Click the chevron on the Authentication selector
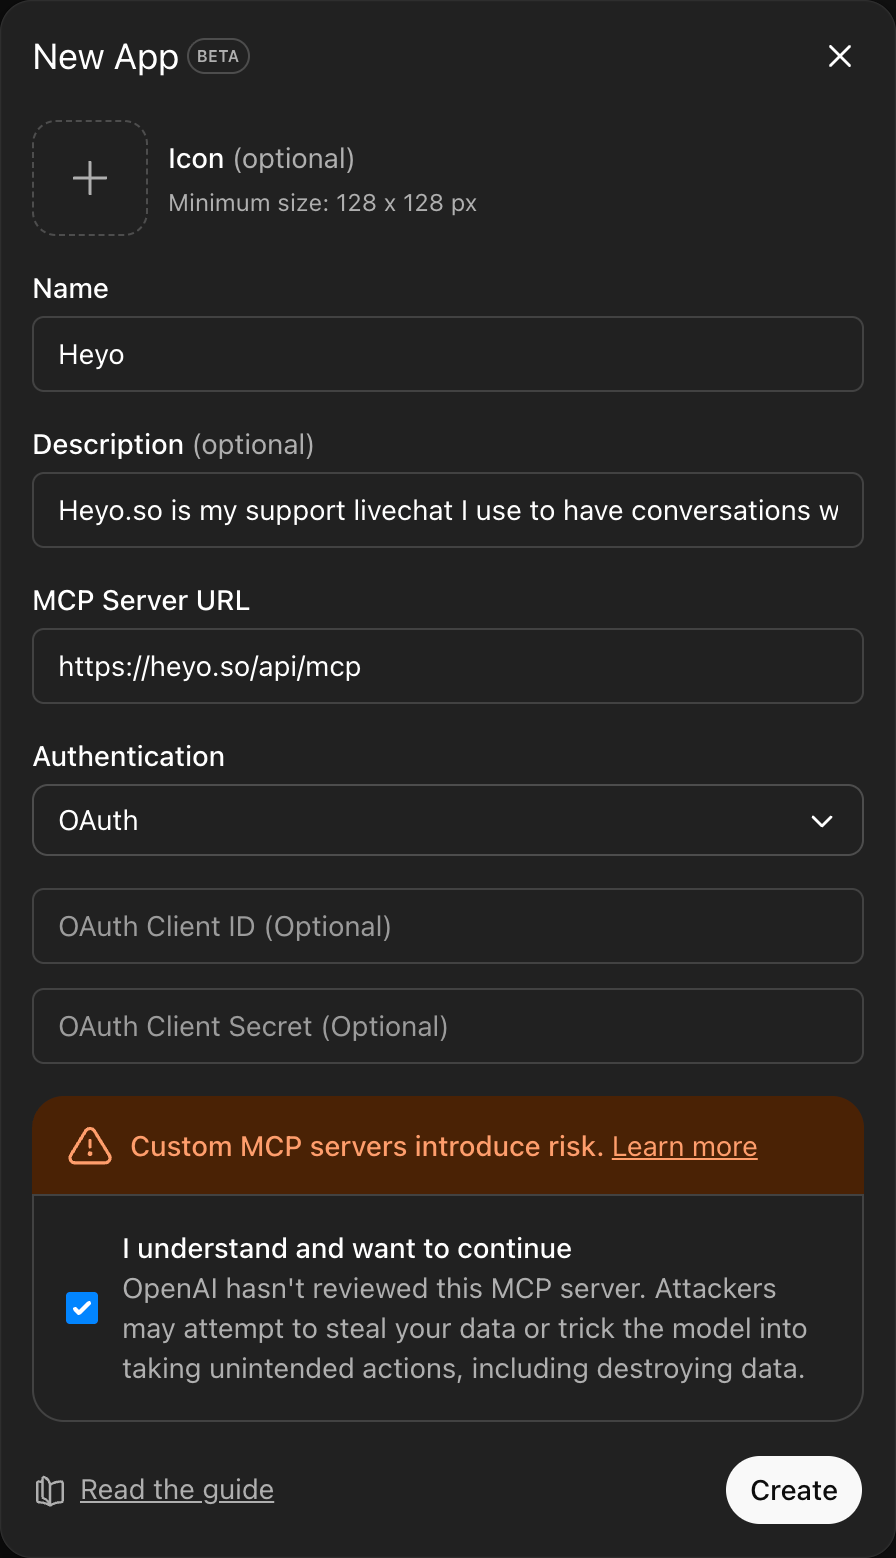896x1558 pixels. point(822,820)
